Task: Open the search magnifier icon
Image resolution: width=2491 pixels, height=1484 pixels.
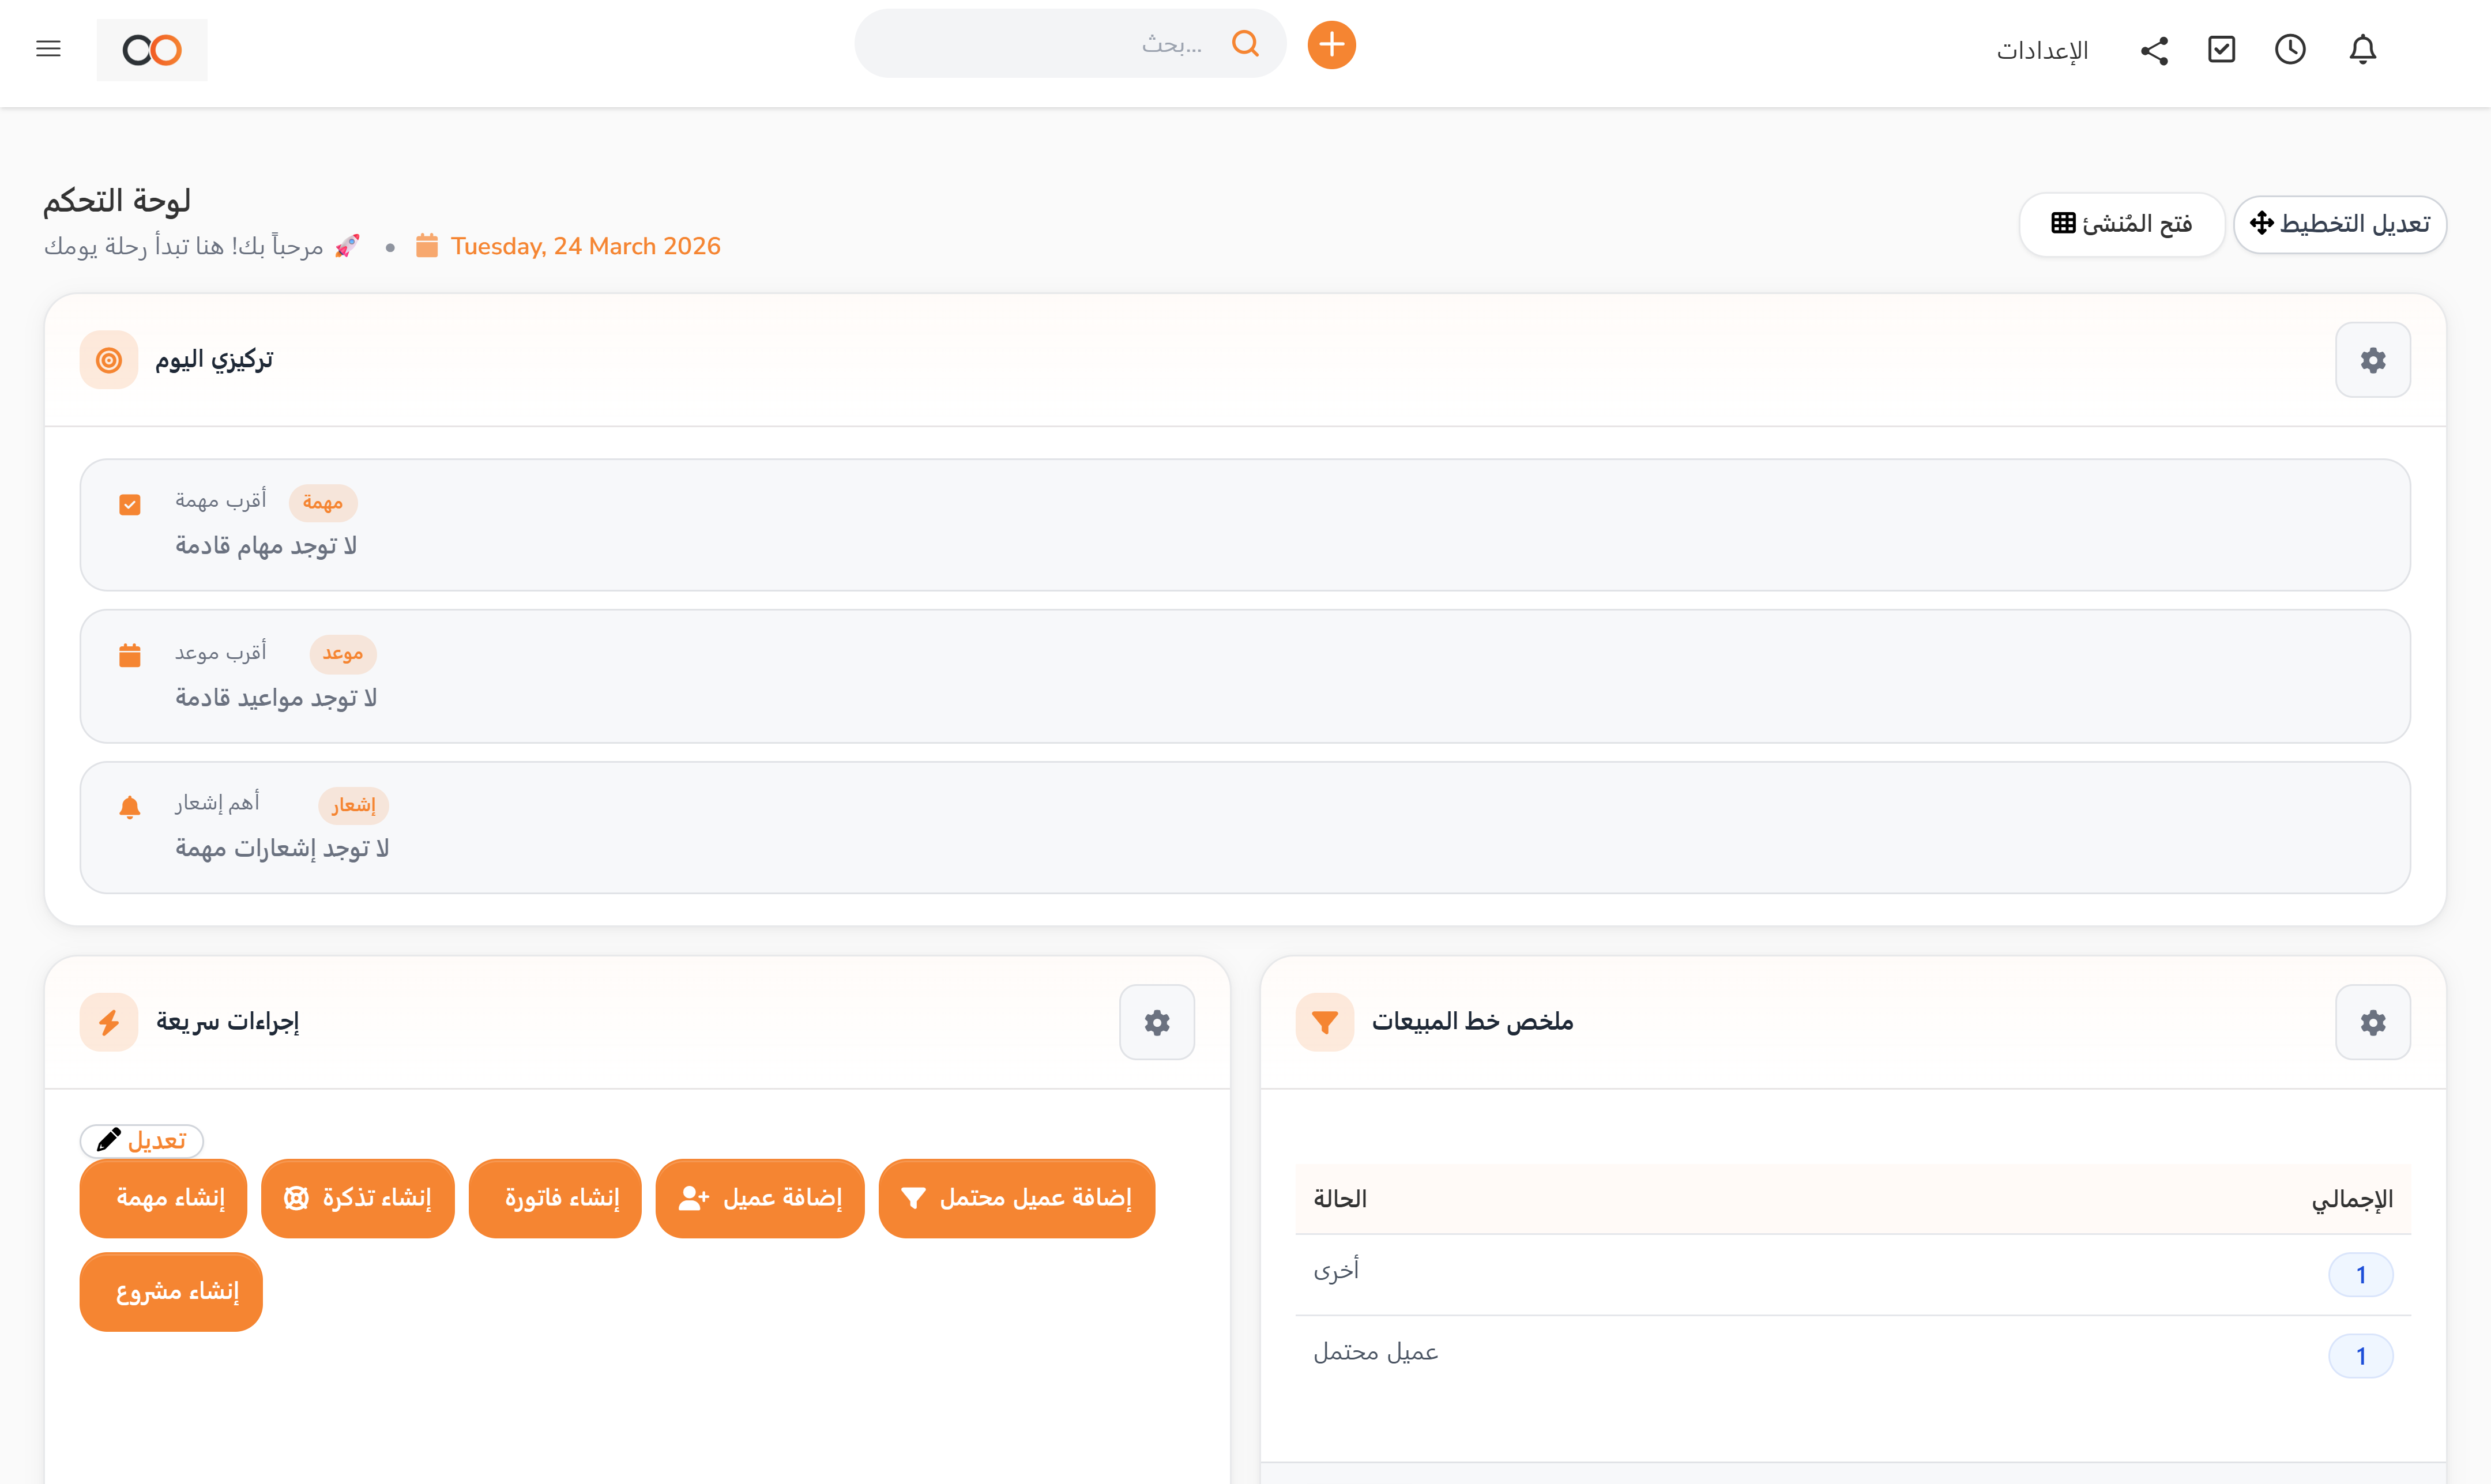Action: [x=1245, y=43]
